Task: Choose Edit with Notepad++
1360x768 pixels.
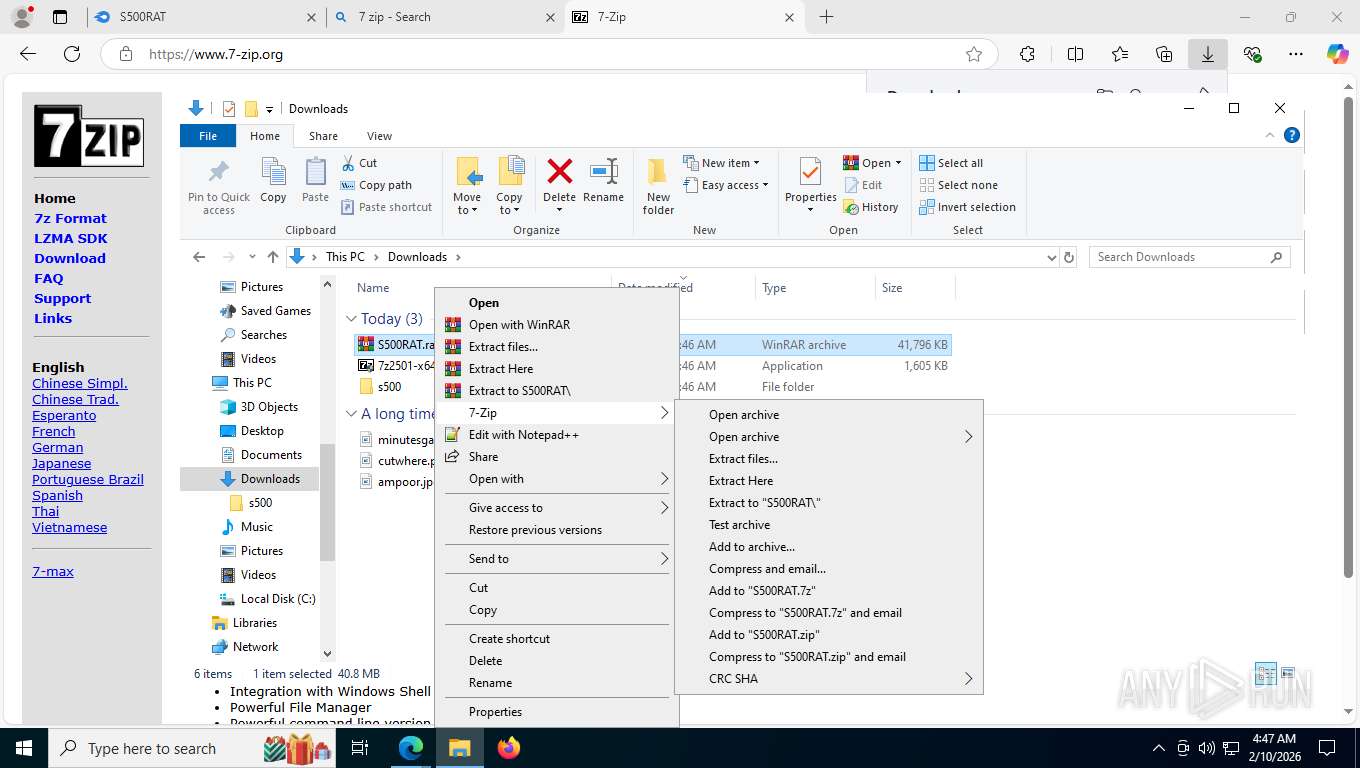Action: (556, 435)
